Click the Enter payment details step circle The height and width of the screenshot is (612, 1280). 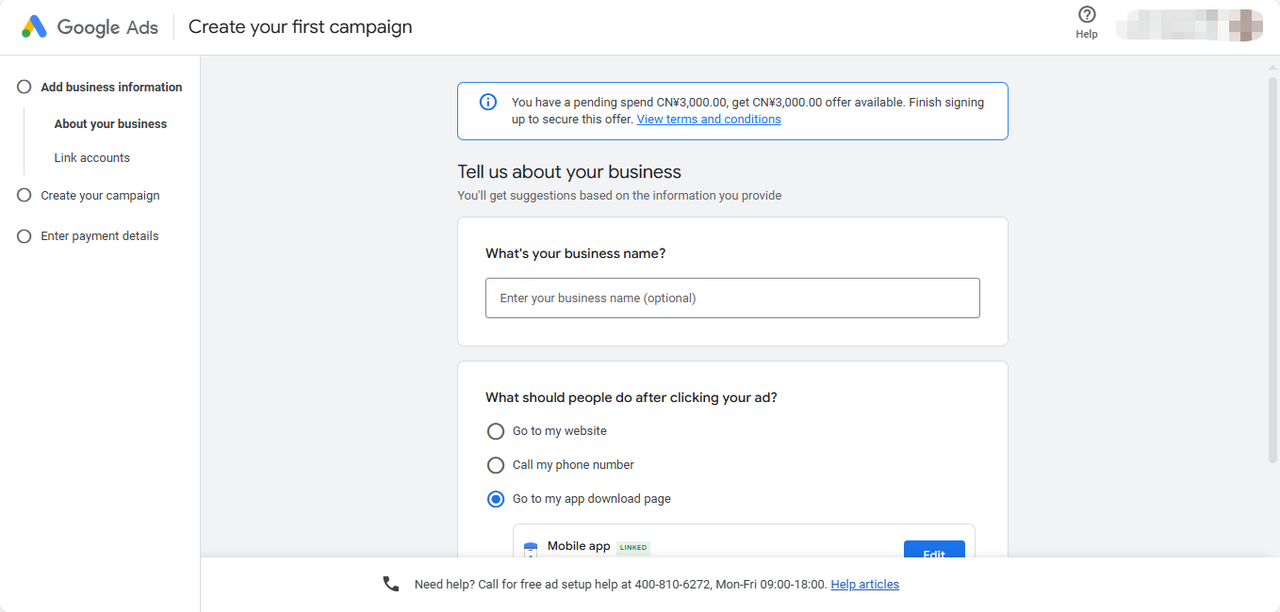click(24, 236)
